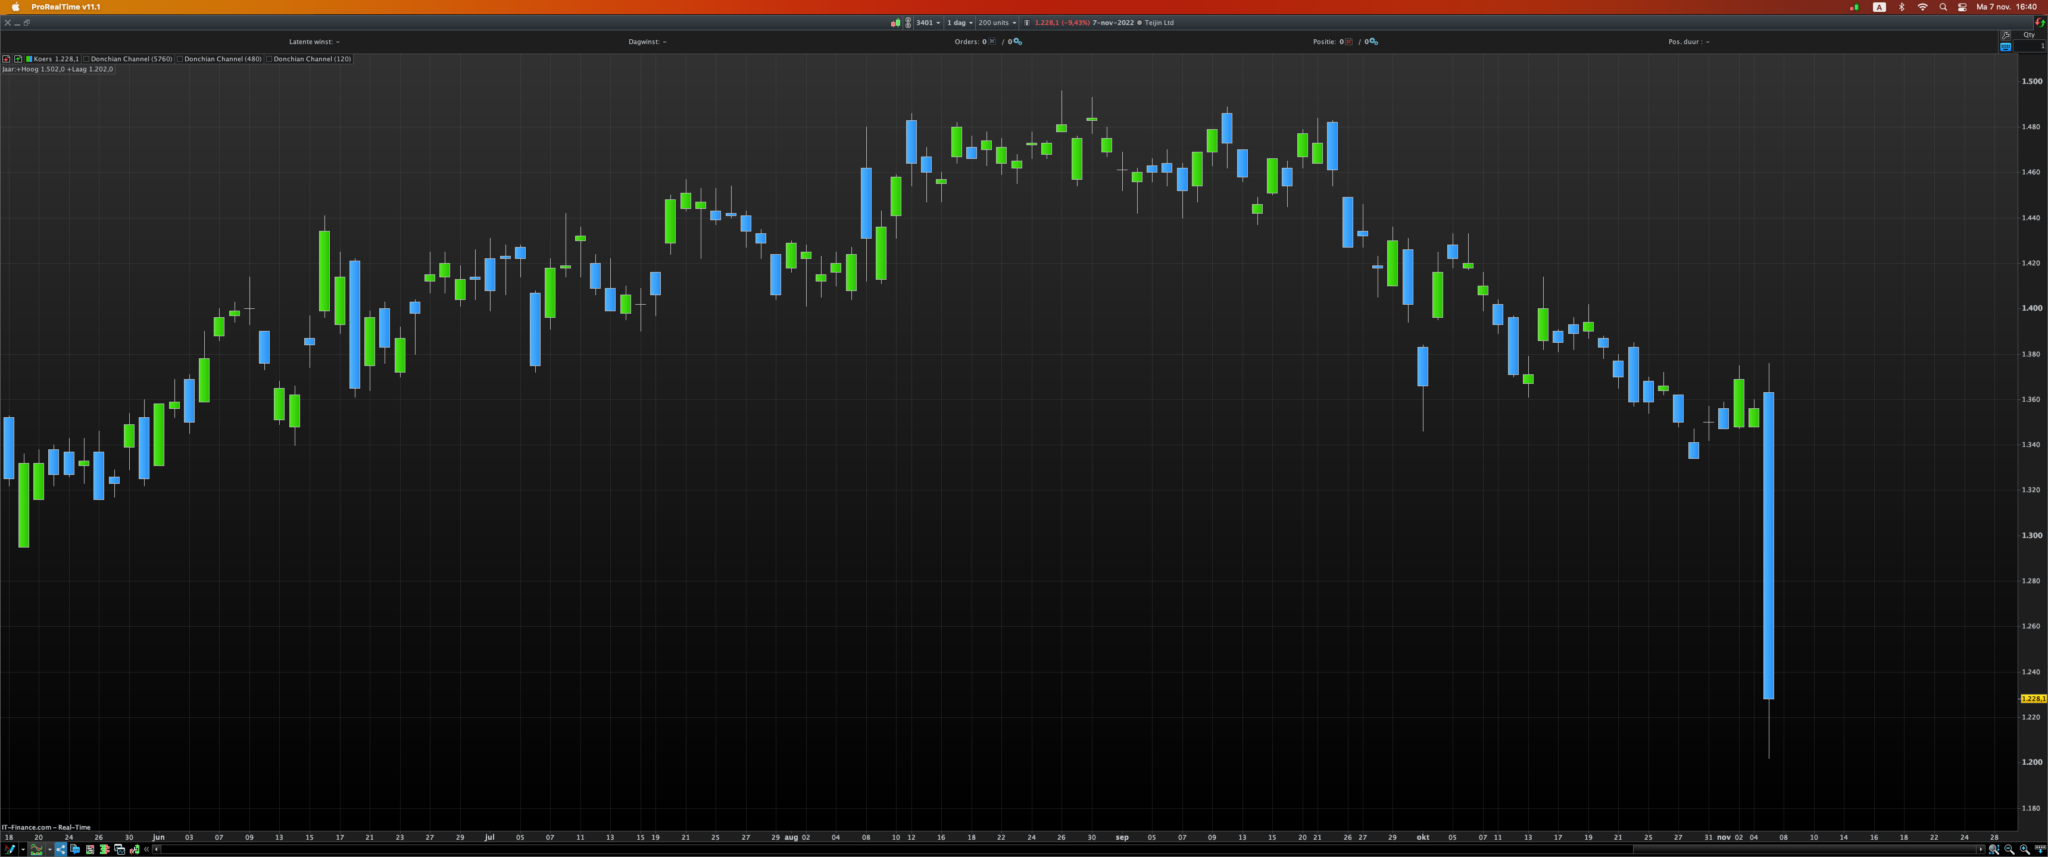This screenshot has height=857, width=2048.
Task: Click the scrollbar left arrow
Action: (x=157, y=849)
